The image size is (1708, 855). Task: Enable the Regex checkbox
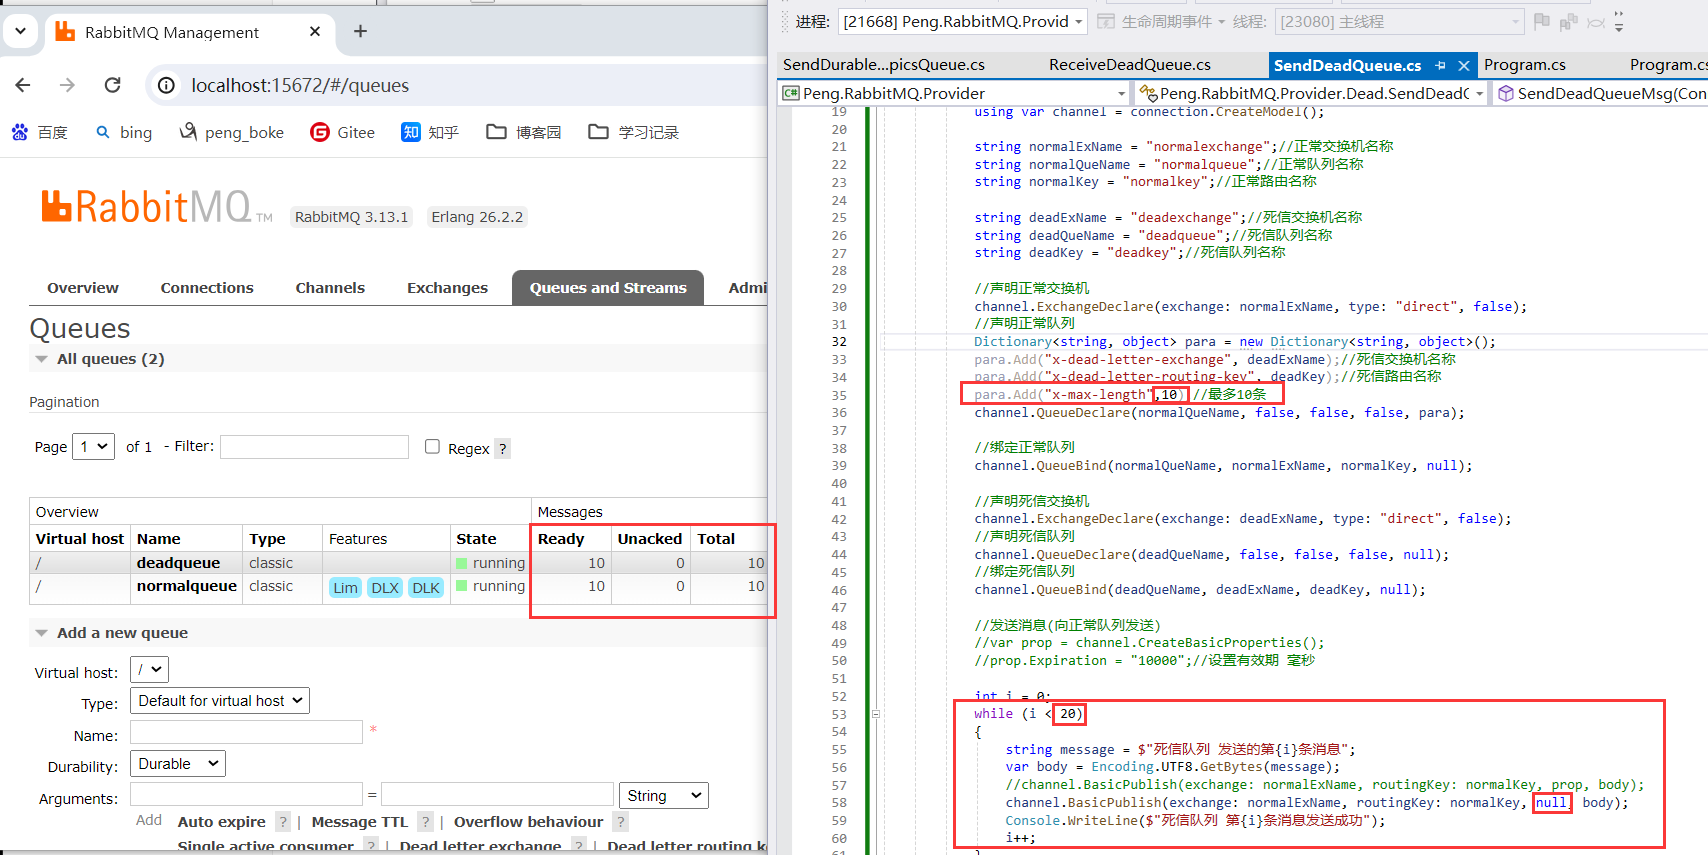432,446
